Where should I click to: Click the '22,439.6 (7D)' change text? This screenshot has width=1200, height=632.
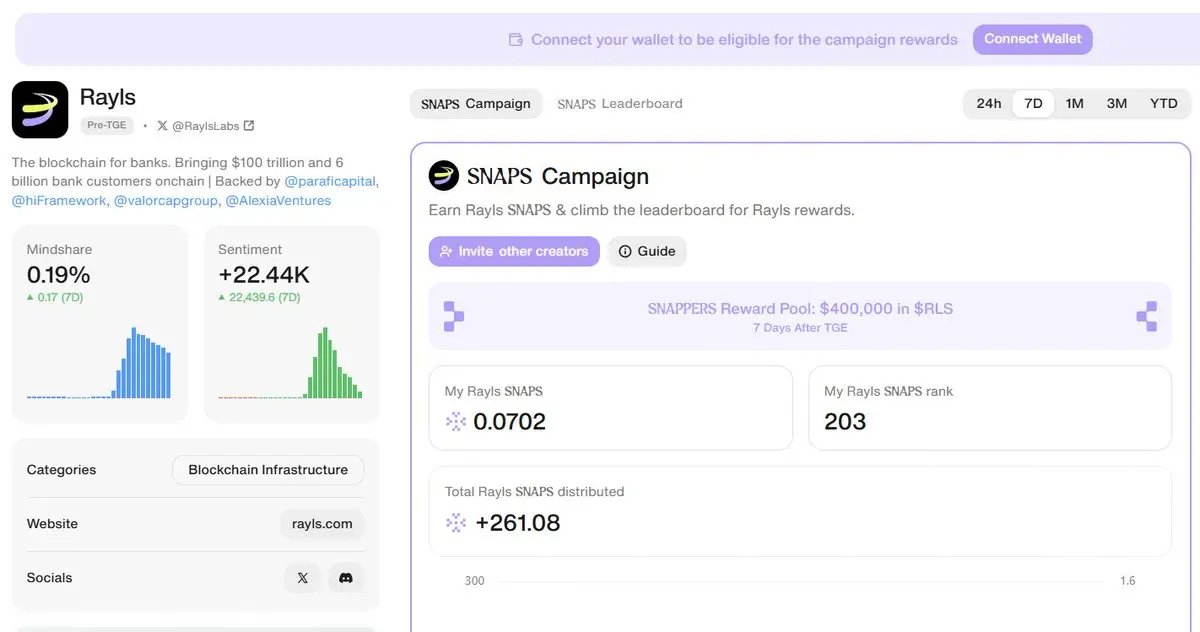(265, 298)
